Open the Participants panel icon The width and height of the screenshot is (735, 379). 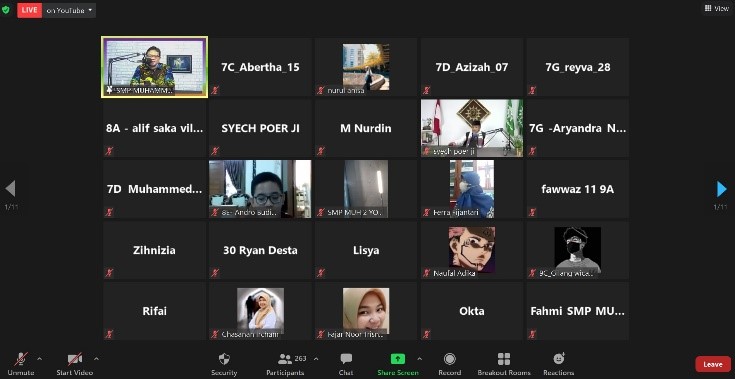pyautogui.click(x=285, y=359)
